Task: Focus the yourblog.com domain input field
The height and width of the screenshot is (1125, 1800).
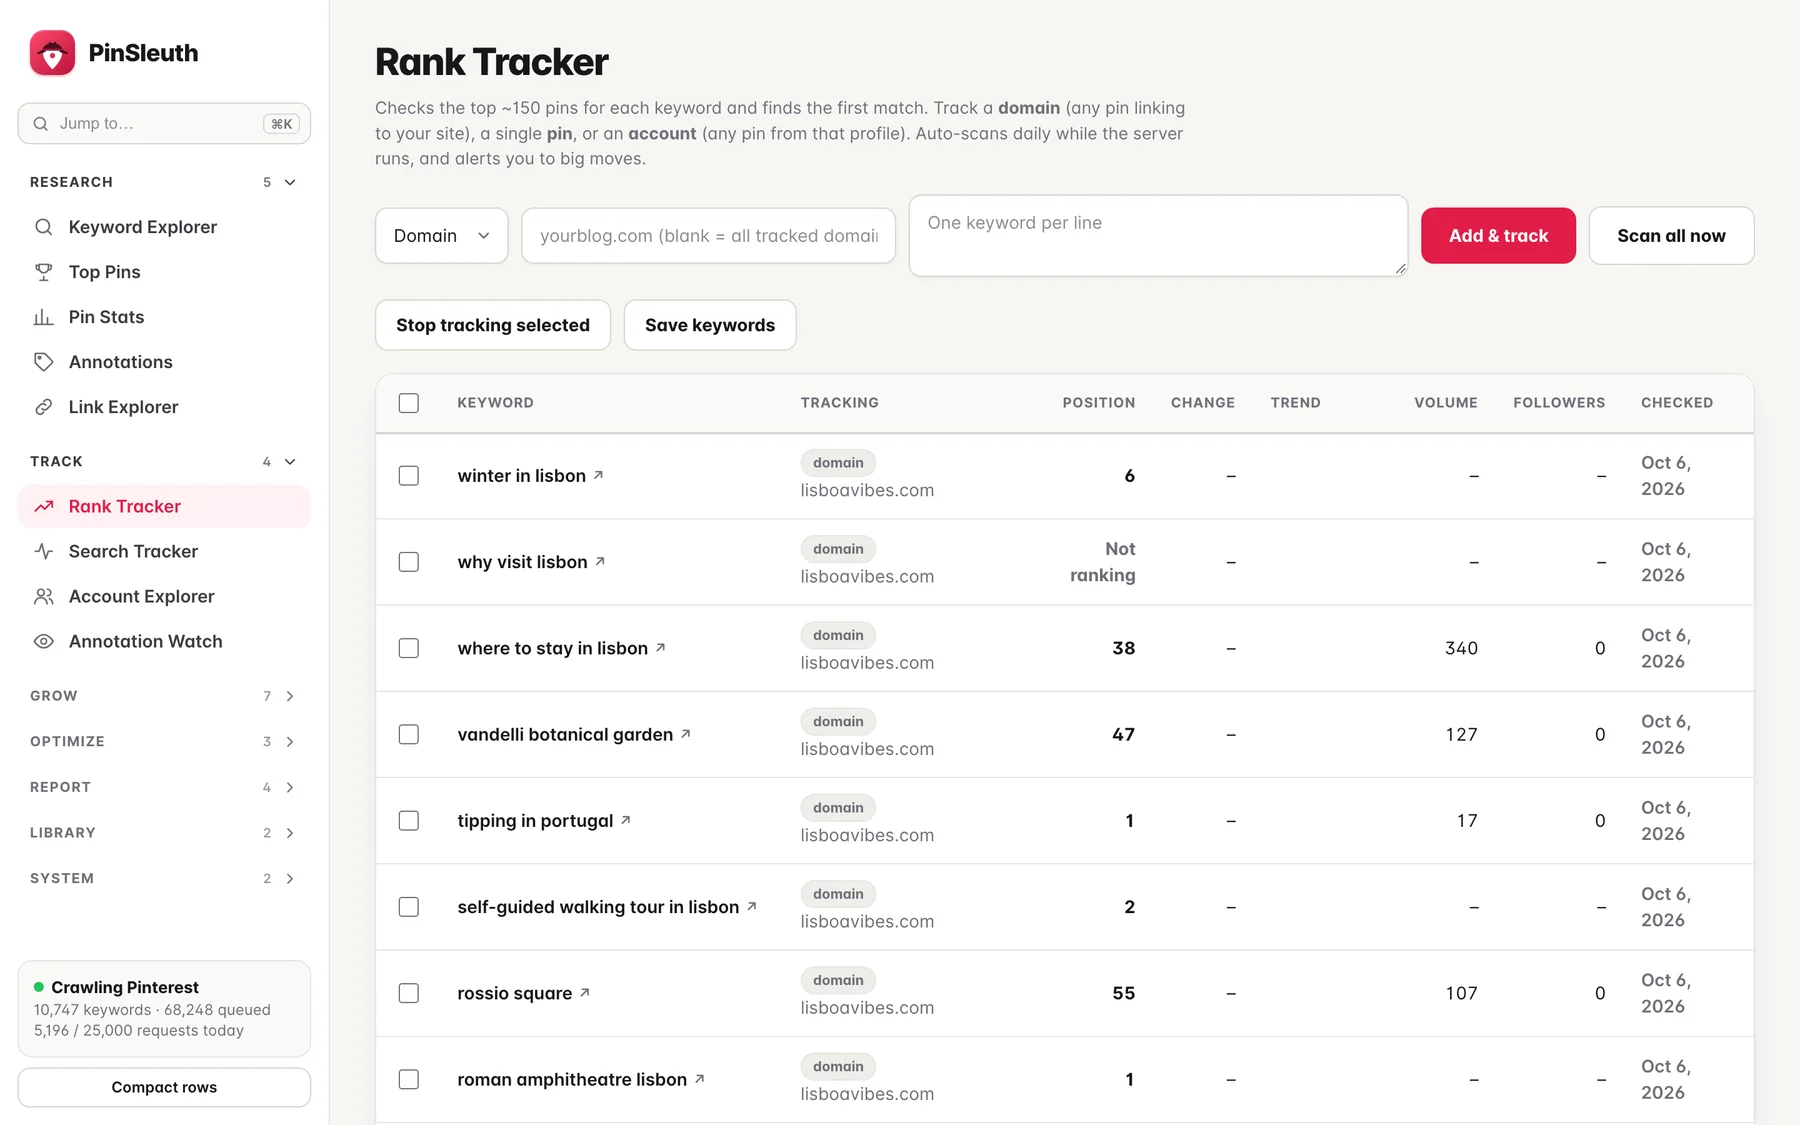Action: tap(708, 236)
